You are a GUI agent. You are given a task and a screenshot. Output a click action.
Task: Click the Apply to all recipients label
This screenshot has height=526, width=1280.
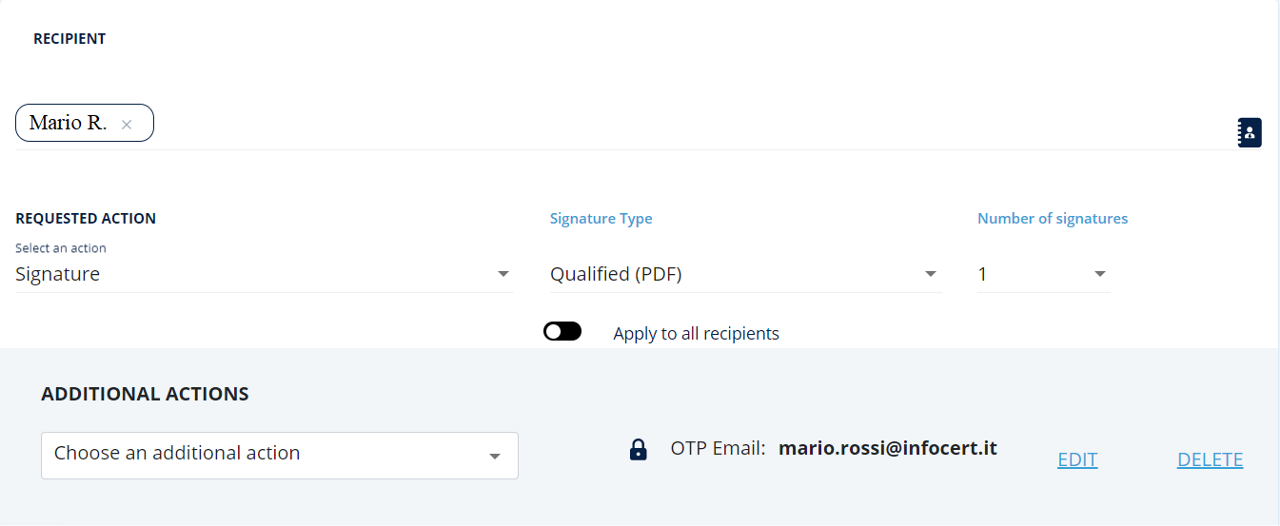click(696, 334)
